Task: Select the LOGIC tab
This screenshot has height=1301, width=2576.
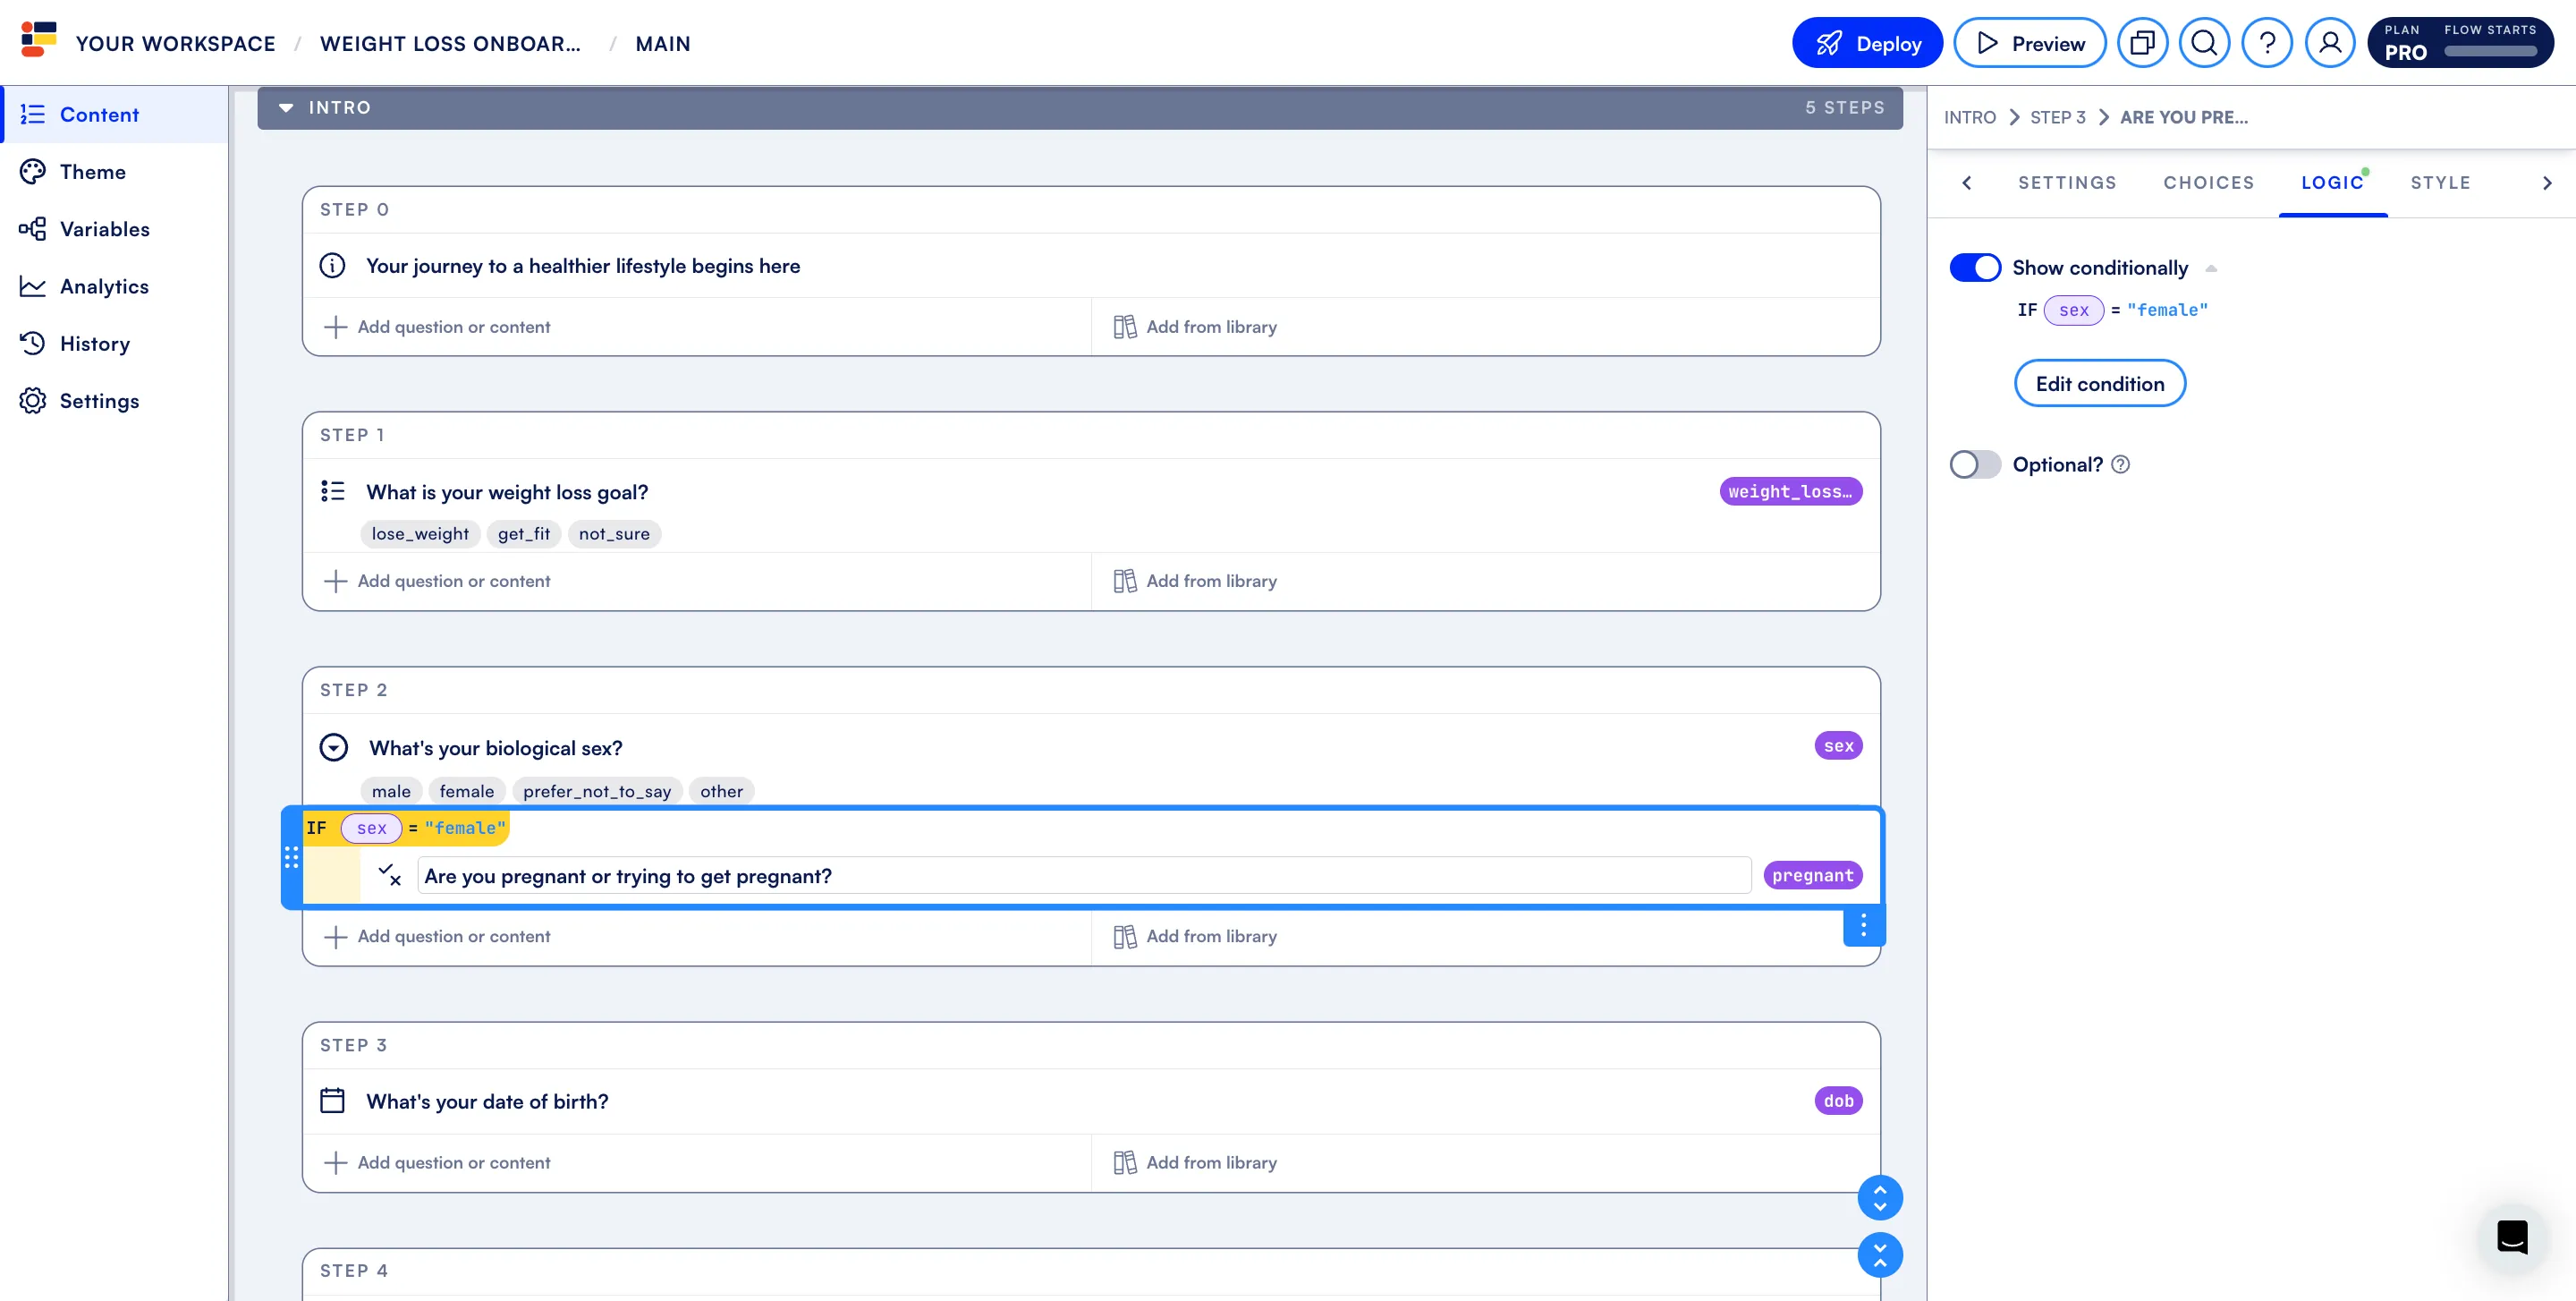Action: [x=2332, y=183]
